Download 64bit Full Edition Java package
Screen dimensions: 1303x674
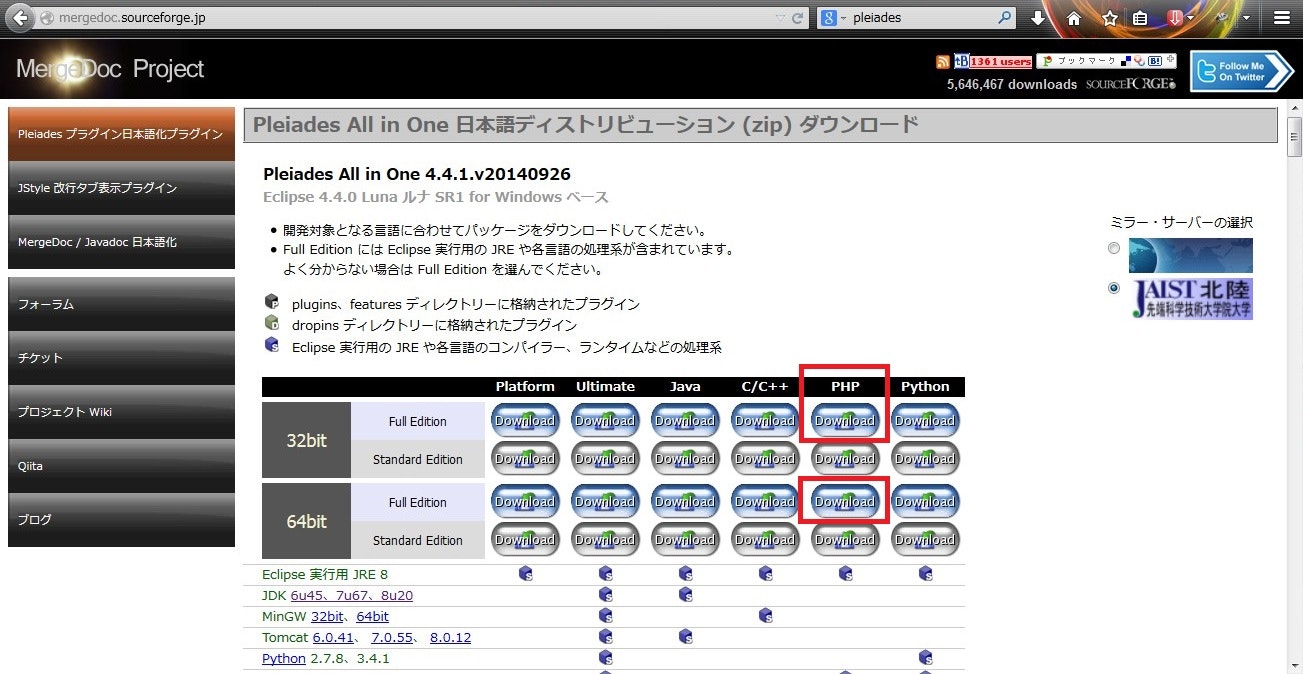[x=685, y=502]
